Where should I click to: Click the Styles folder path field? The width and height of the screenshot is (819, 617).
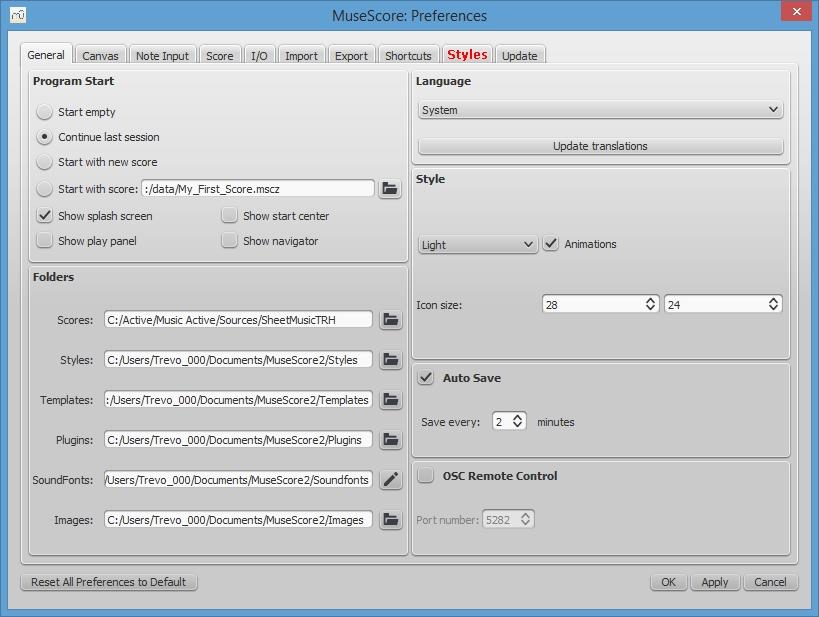[x=238, y=359]
